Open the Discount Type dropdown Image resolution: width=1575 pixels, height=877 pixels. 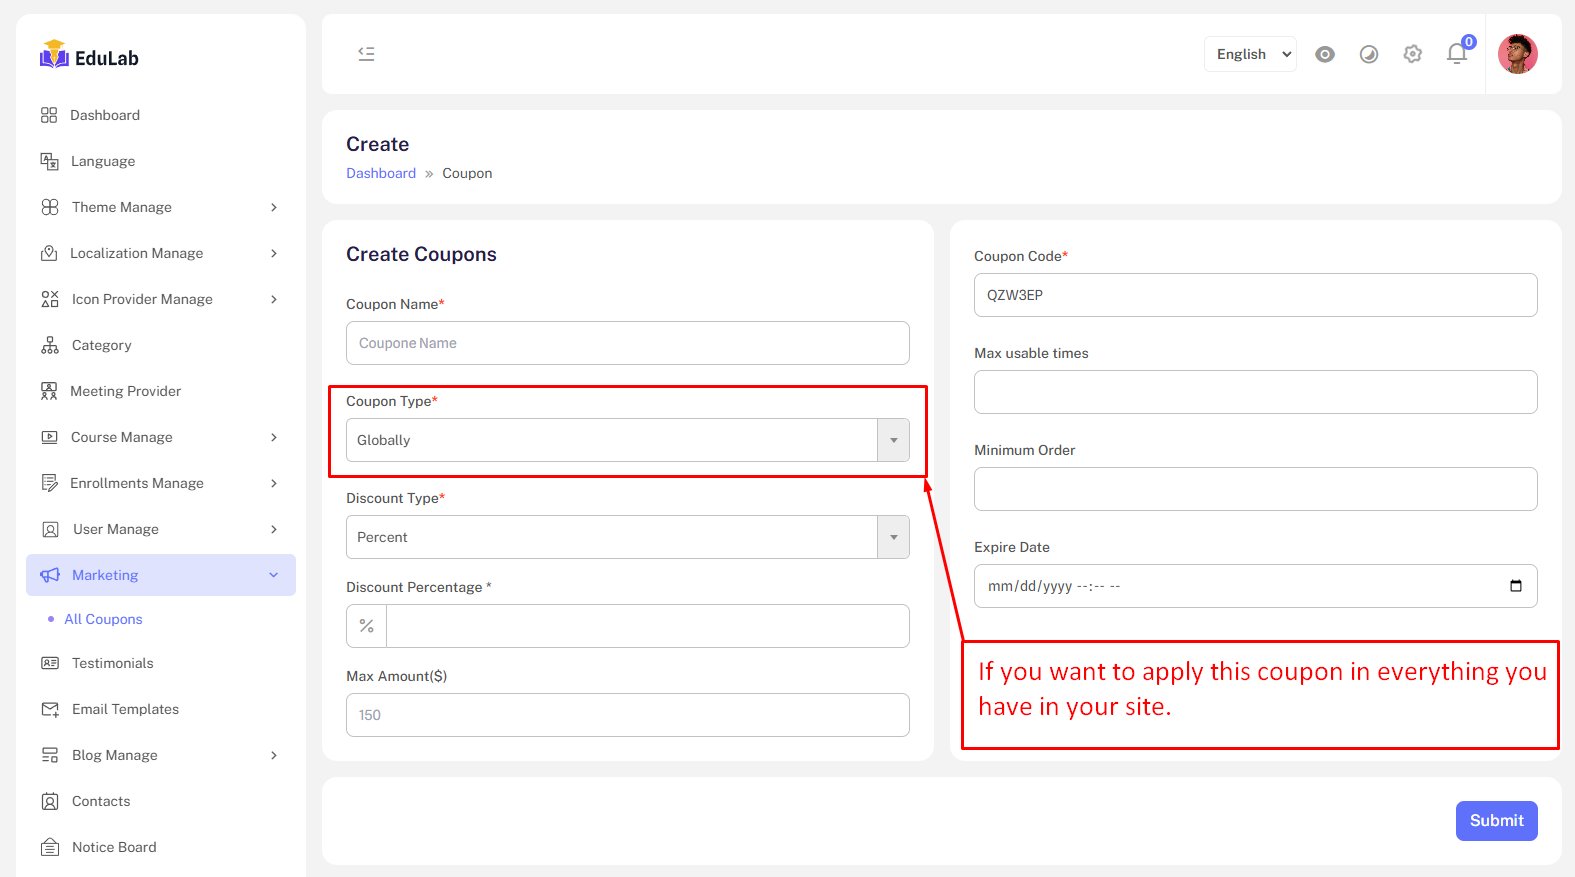click(627, 537)
